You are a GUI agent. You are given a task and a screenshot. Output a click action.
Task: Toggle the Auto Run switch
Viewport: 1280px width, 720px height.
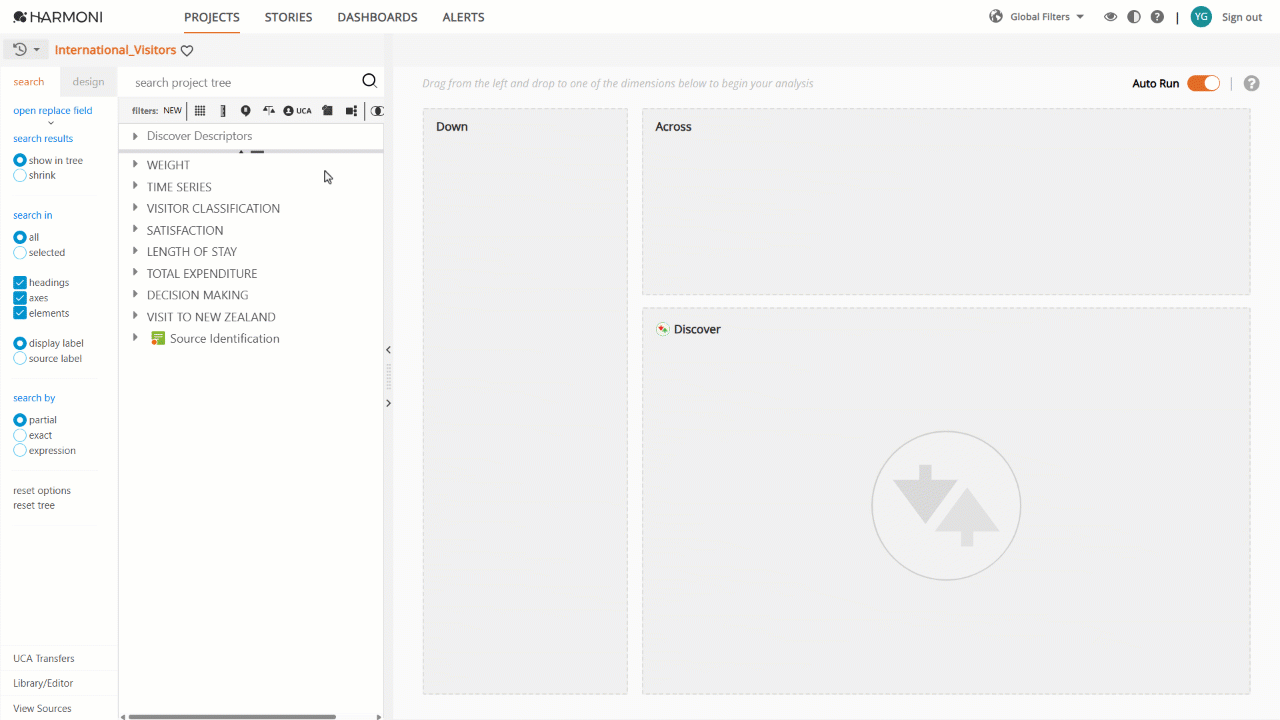[x=1203, y=83]
